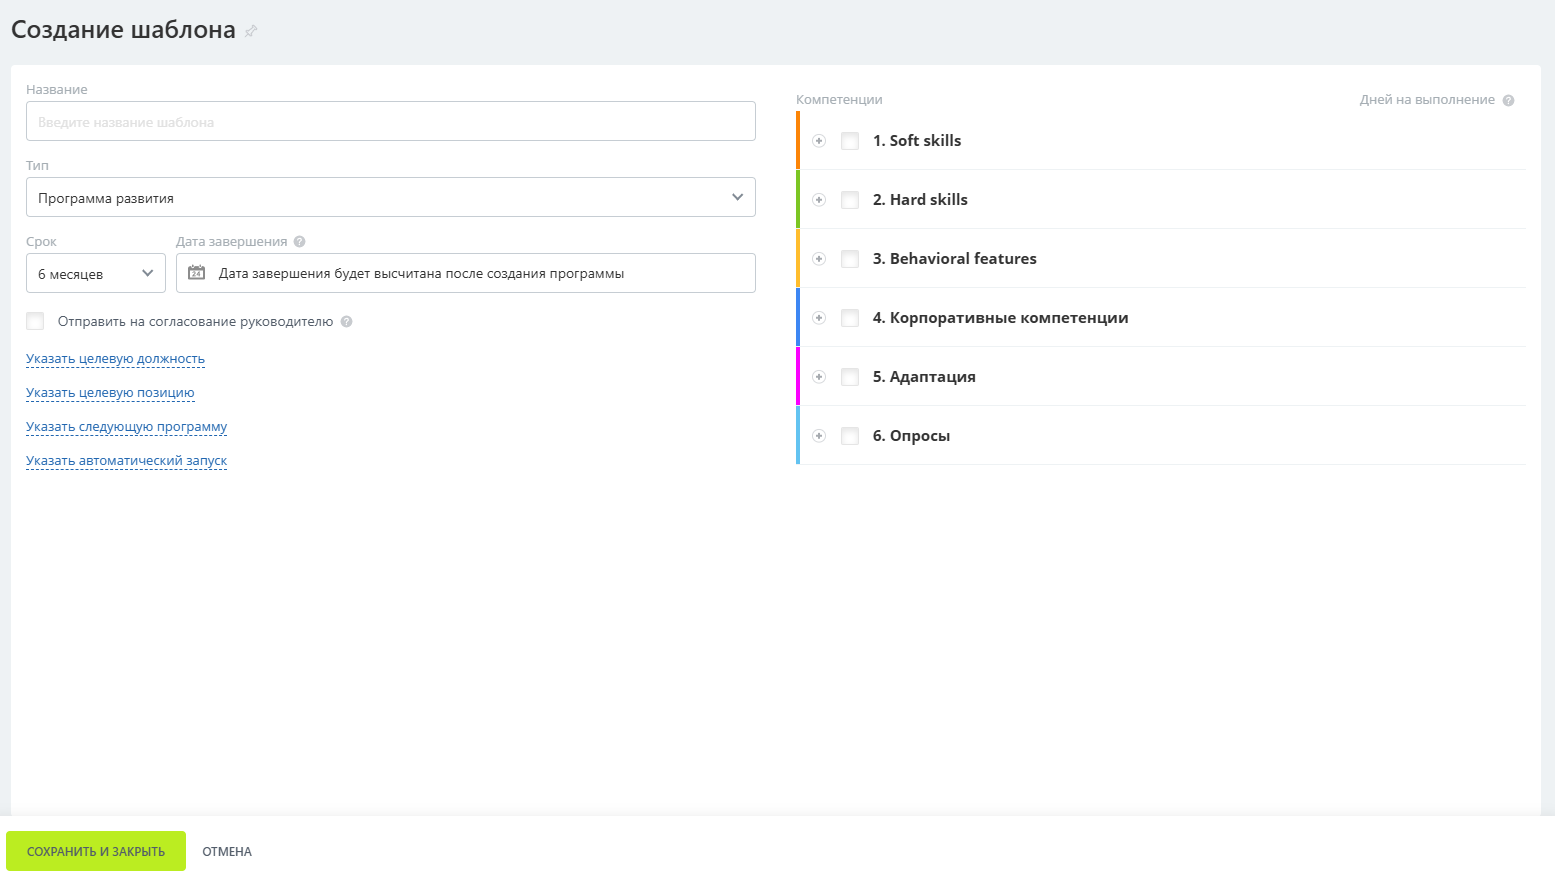This screenshot has width=1555, height=876.
Task: Select the 4. Корпоративные компетенции label
Action: pos(1001,318)
